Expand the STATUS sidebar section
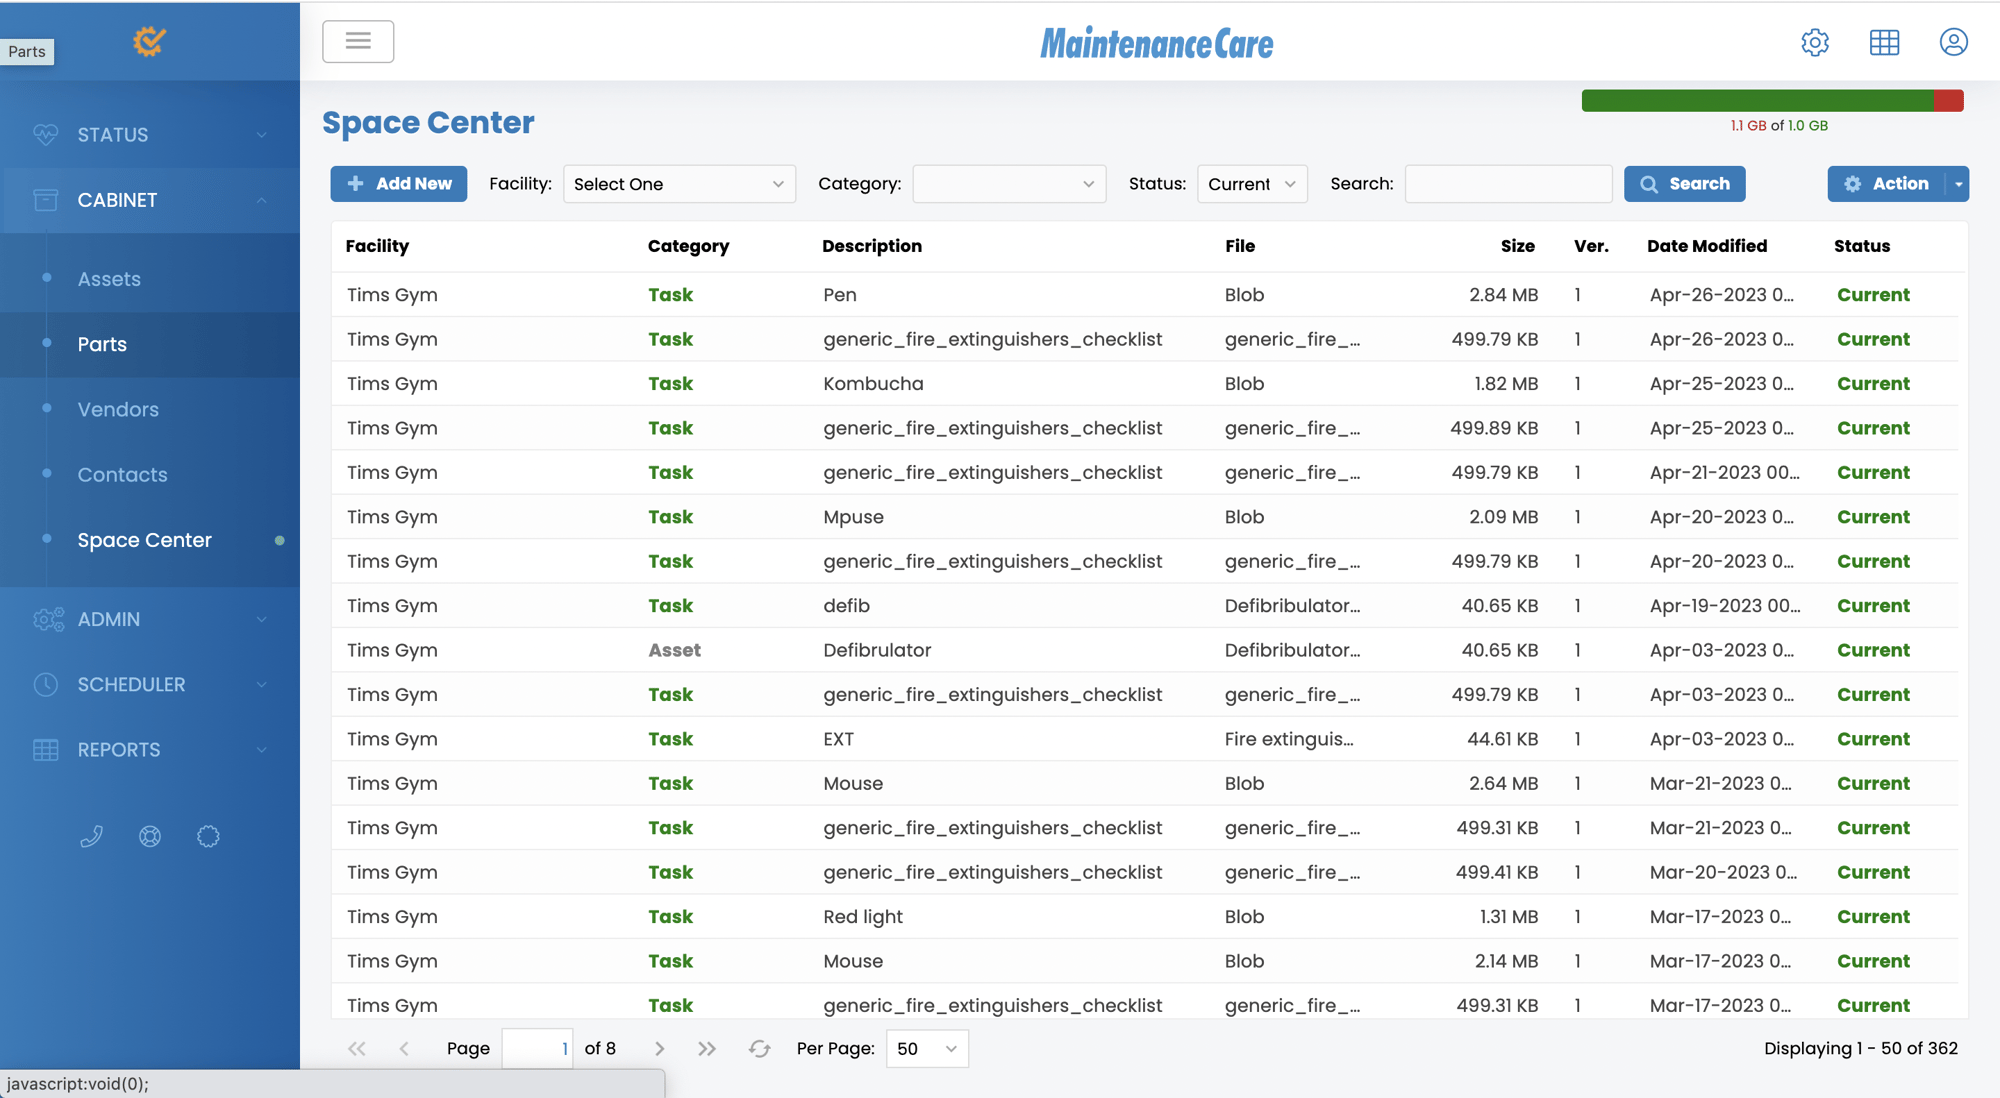The width and height of the screenshot is (2000, 1098). tap(150, 134)
